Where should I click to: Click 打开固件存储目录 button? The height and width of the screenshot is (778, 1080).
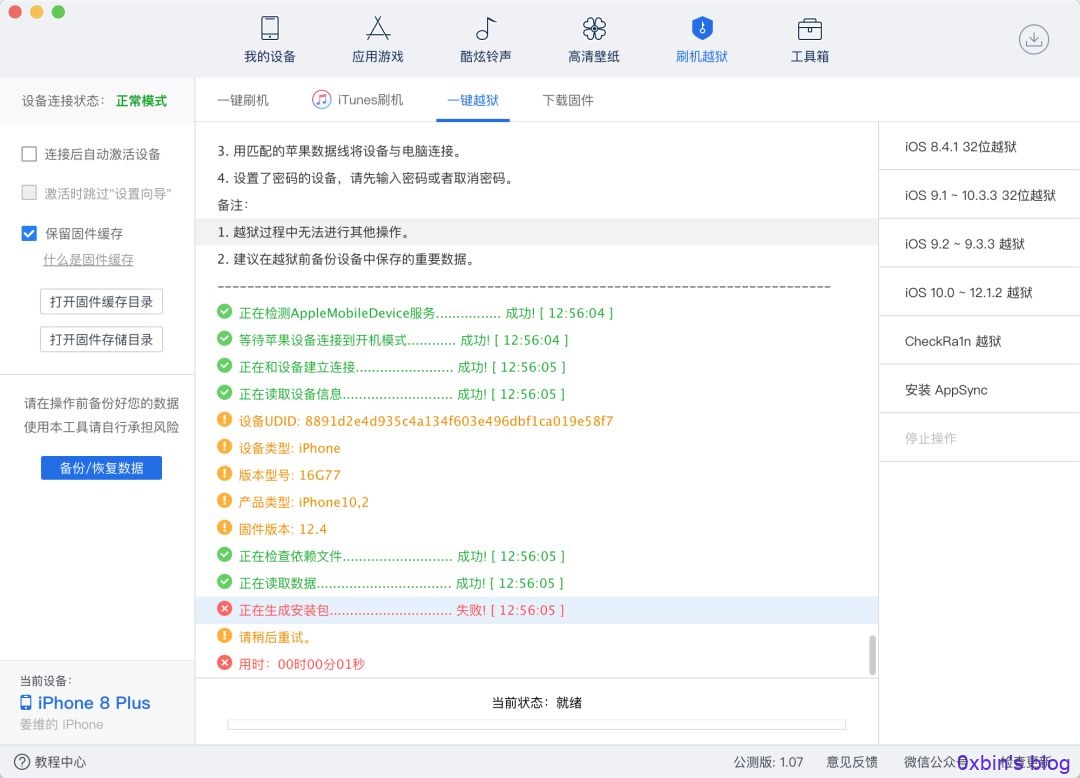(101, 339)
